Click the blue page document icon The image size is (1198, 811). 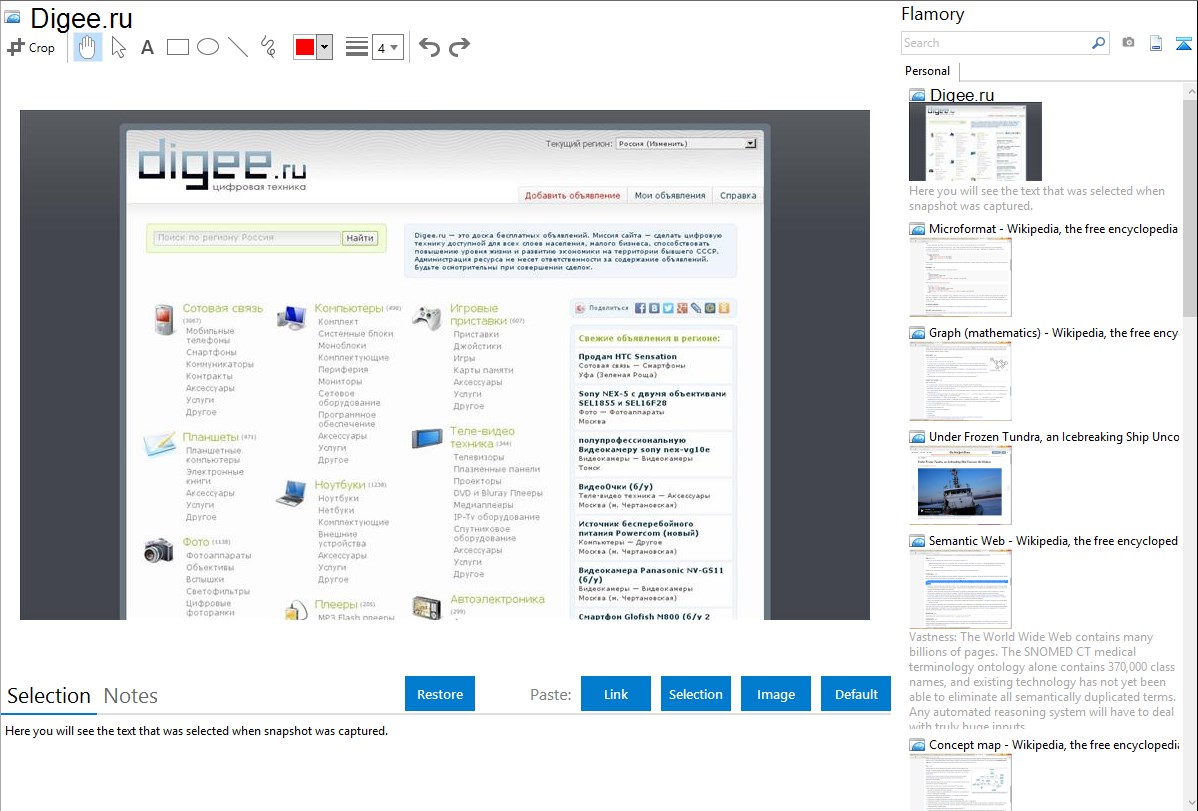(1156, 43)
